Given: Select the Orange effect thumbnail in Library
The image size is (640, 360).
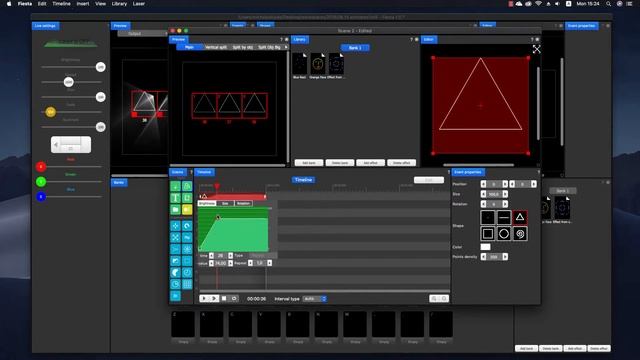Looking at the screenshot, I should [318, 64].
